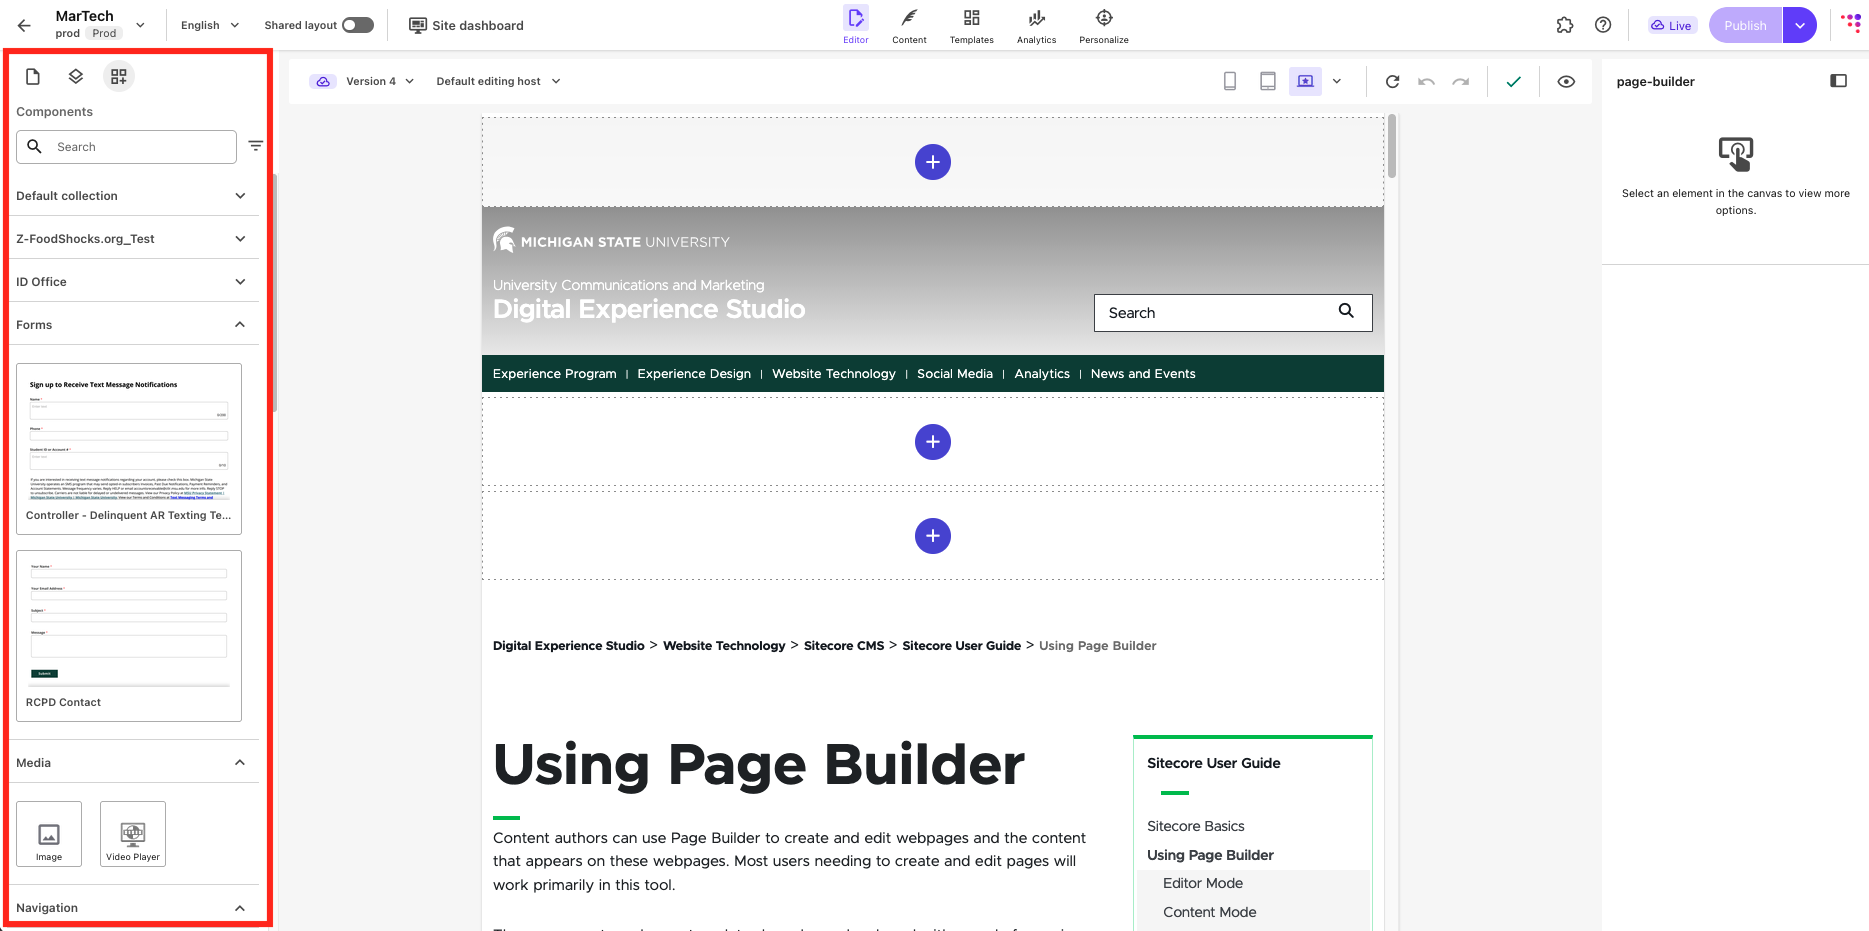
Task: Open the app switcher dots icon
Action: click(x=1851, y=24)
